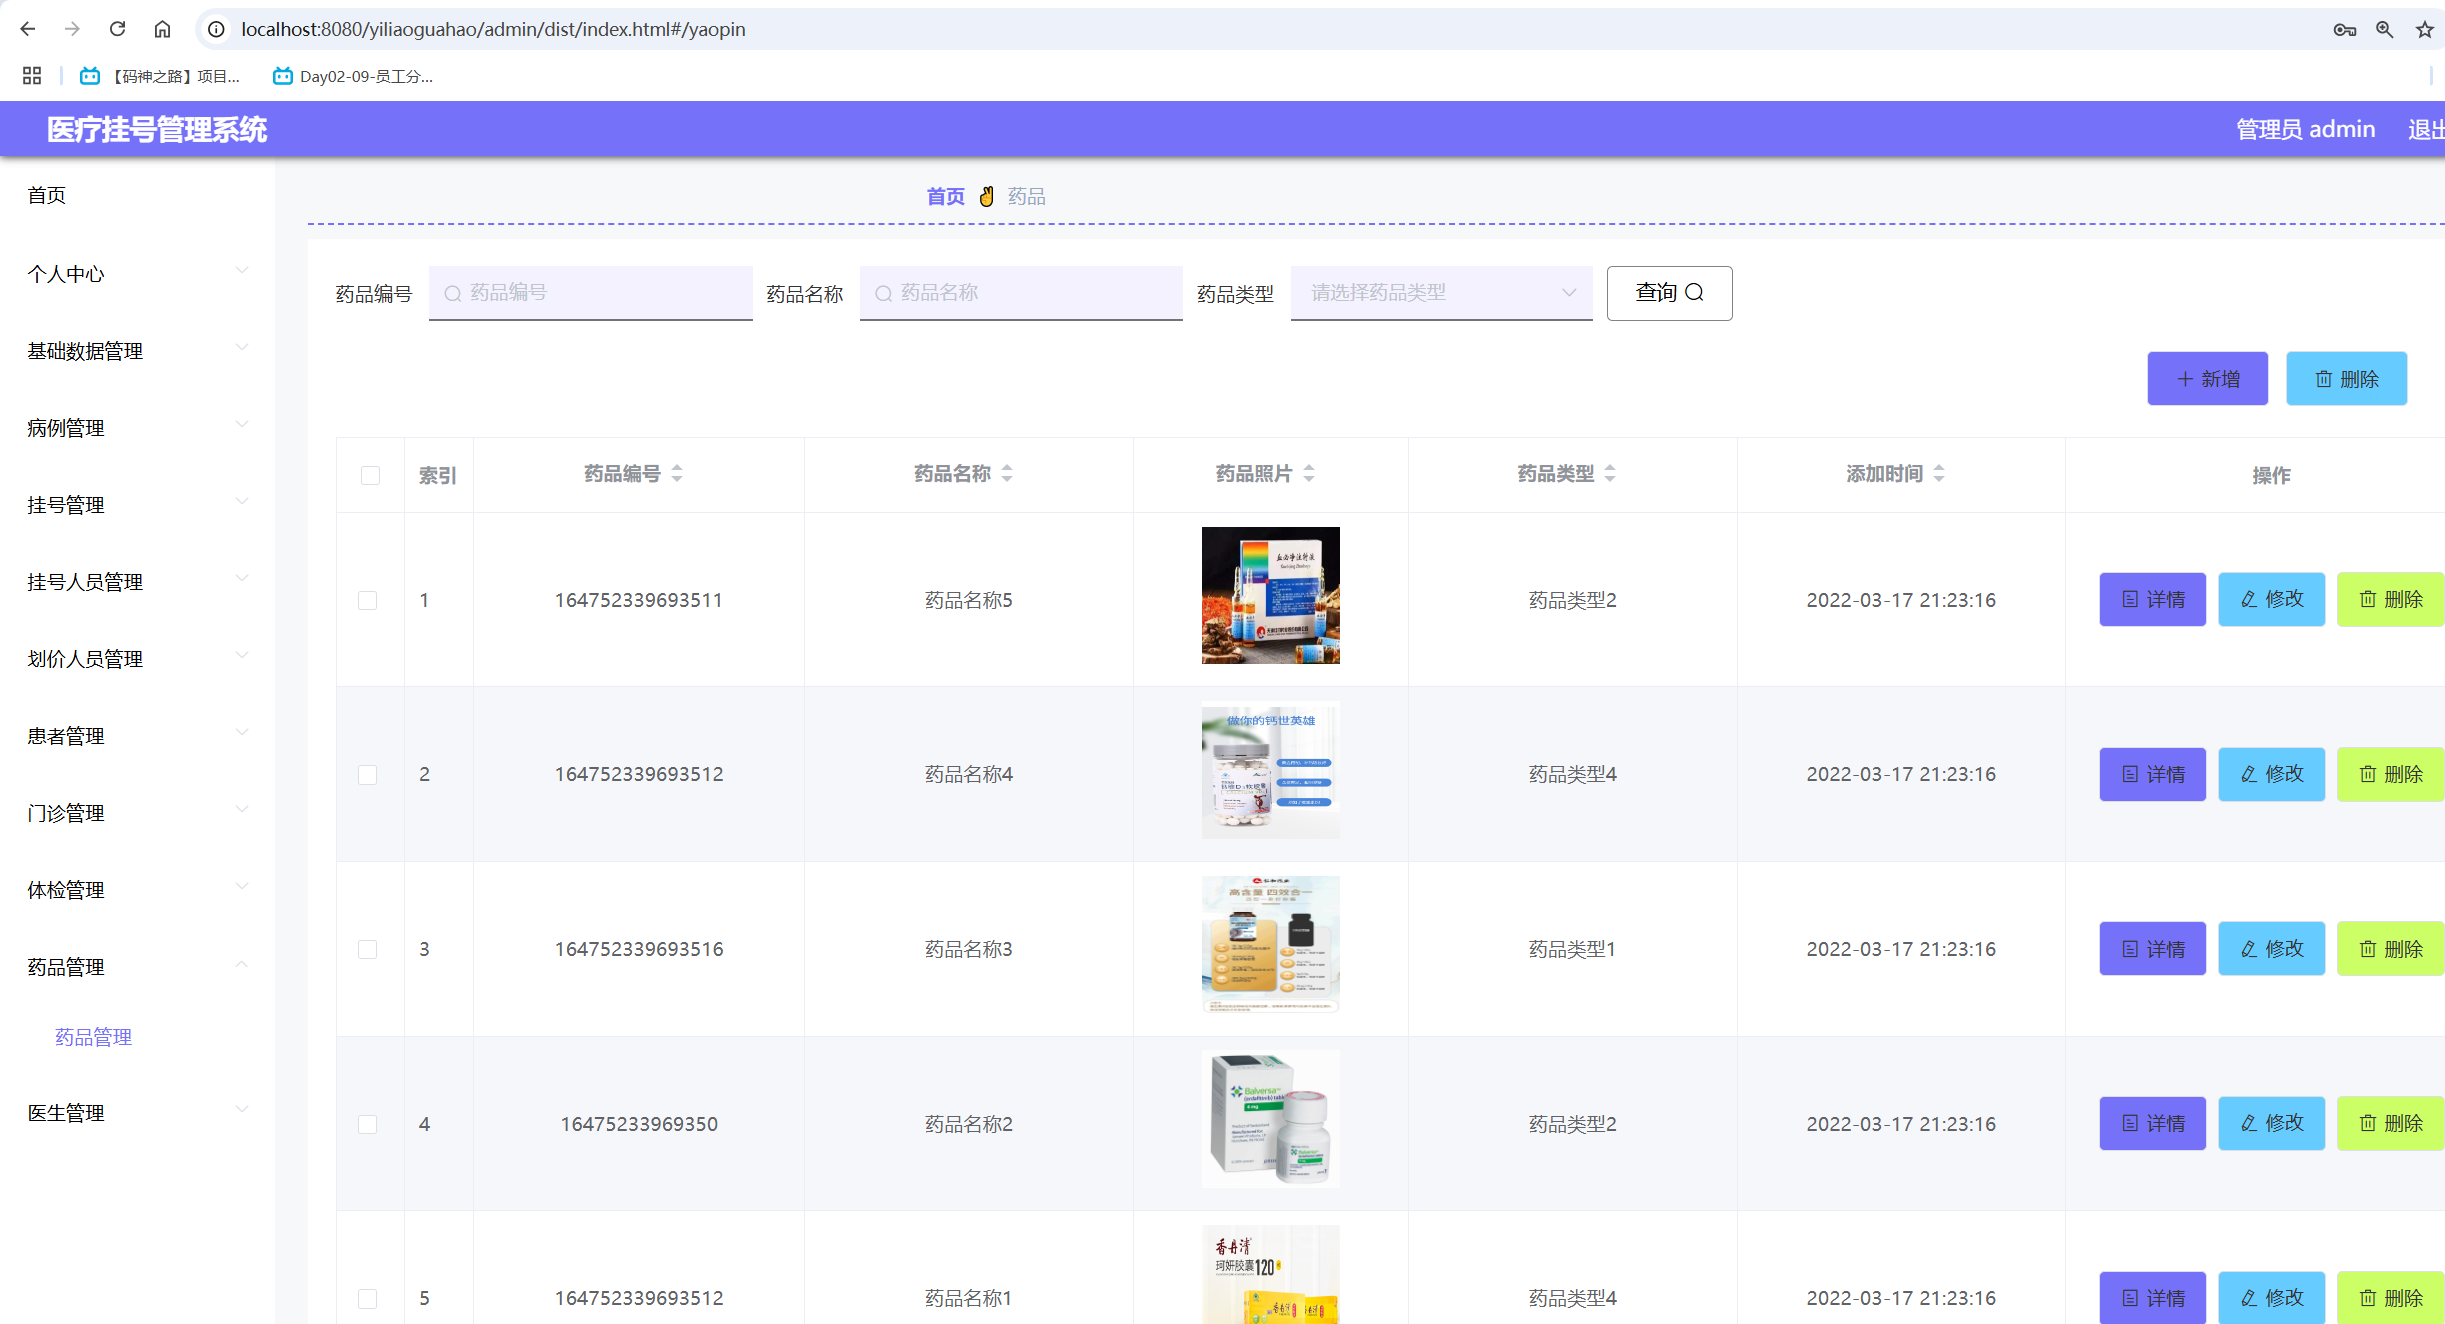Delete the 药品名称5 row
The width and height of the screenshot is (2445, 1324).
click(2390, 599)
